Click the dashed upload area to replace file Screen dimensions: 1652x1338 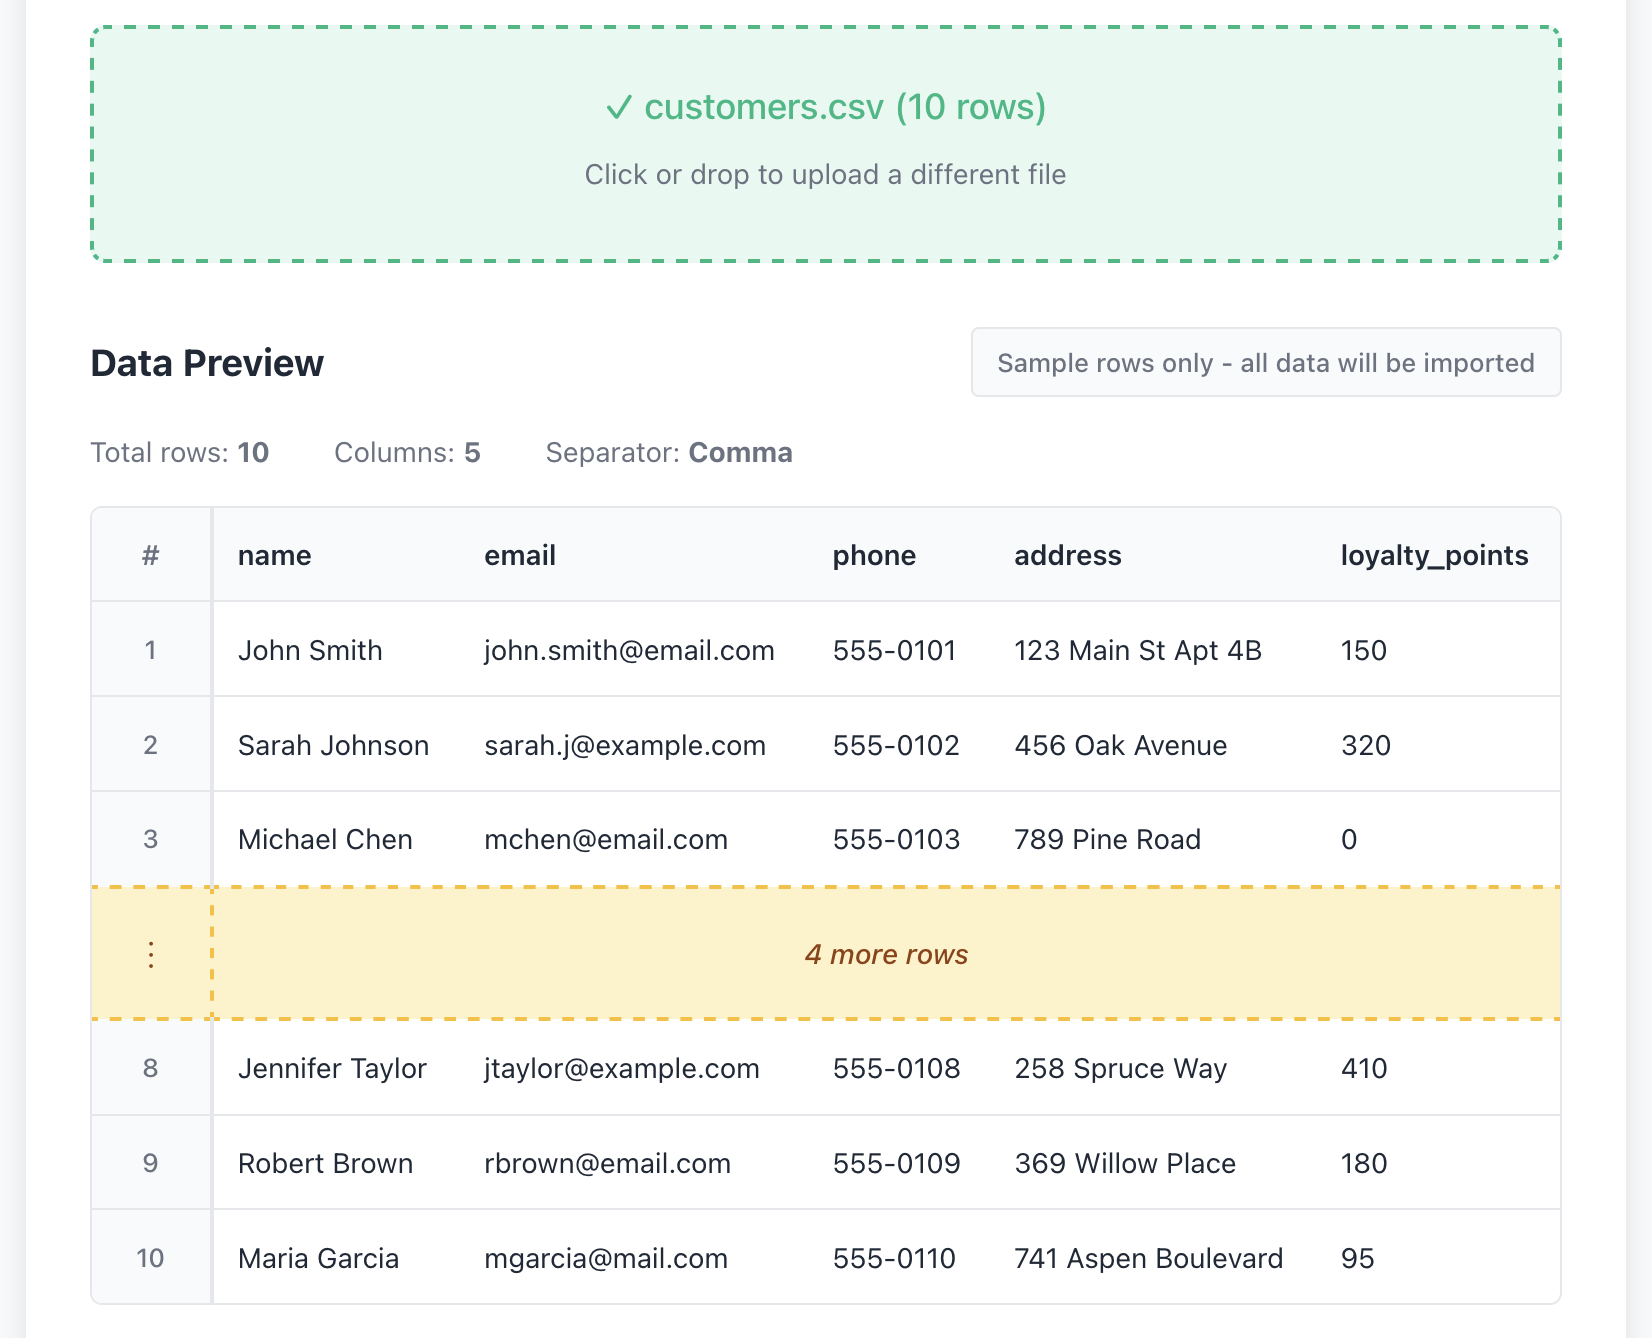tap(825, 145)
